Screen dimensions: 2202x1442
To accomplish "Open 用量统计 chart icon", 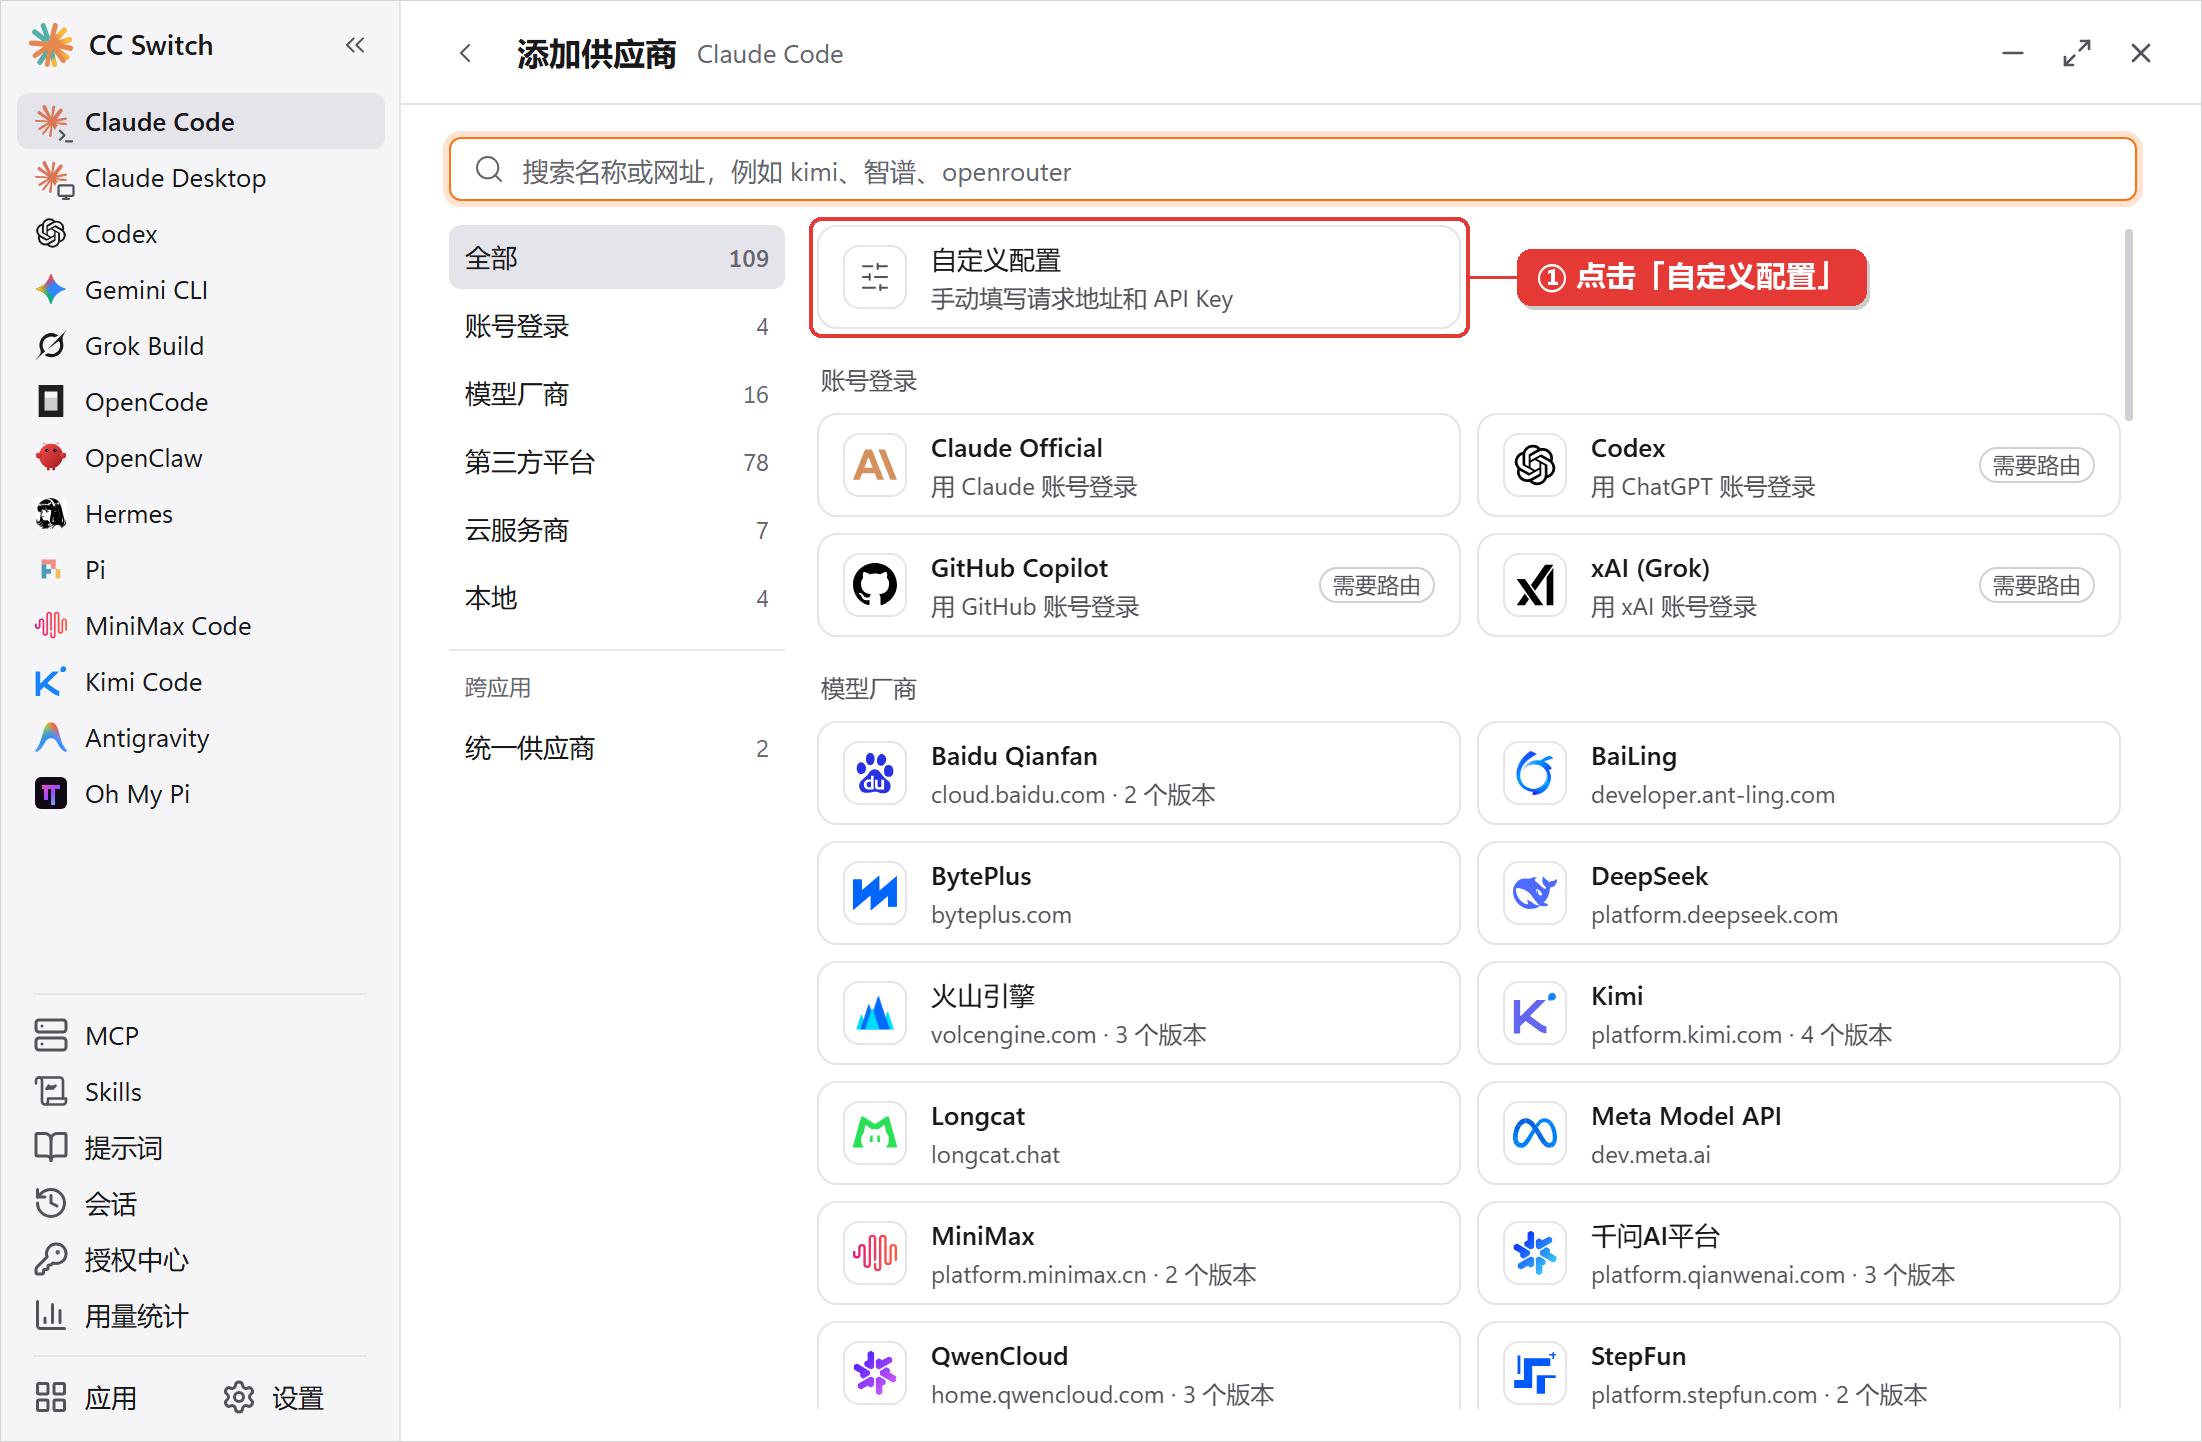I will pyautogui.click(x=51, y=1316).
